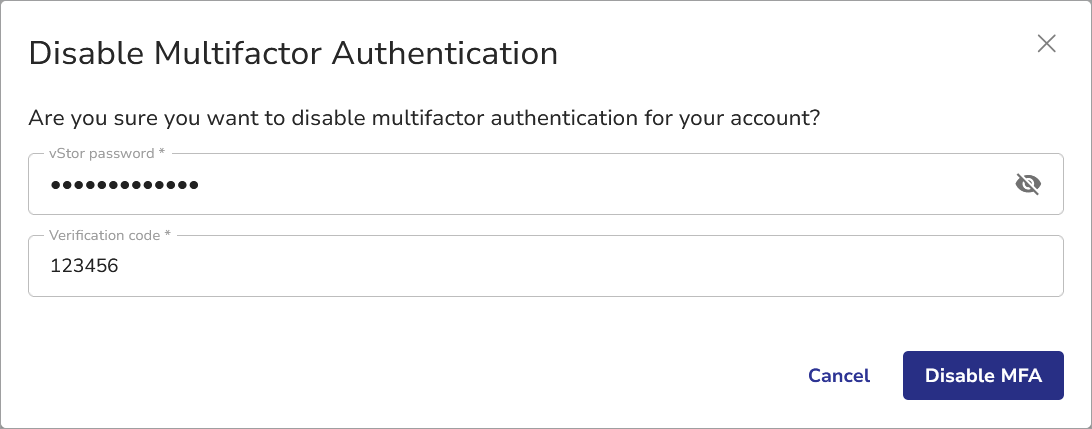Viewport: 1092px width, 429px height.
Task: Click the Disable Multifactor Authentication title
Action: click(x=293, y=53)
